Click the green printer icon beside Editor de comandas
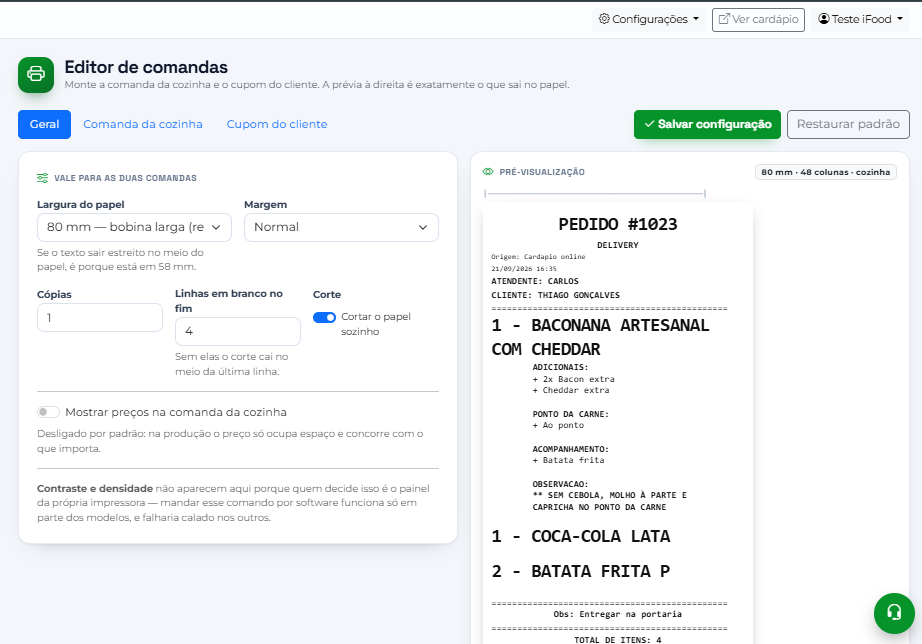Image resolution: width=922 pixels, height=644 pixels. click(x=36, y=75)
